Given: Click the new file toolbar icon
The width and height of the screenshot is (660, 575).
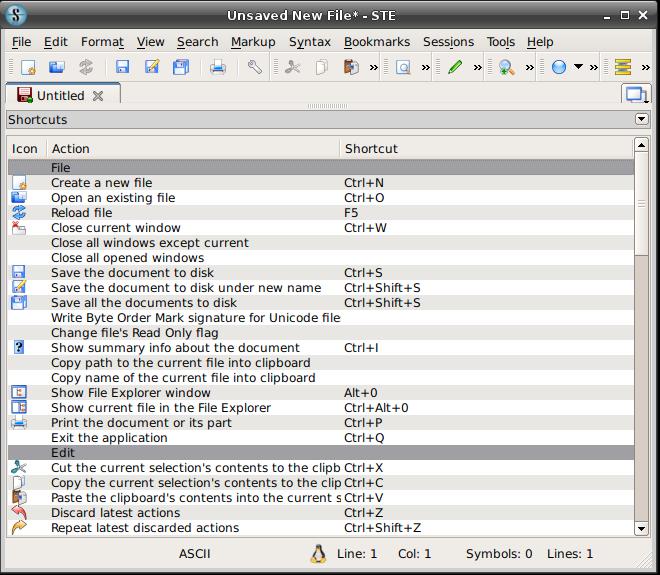Looking at the screenshot, I should [x=28, y=67].
